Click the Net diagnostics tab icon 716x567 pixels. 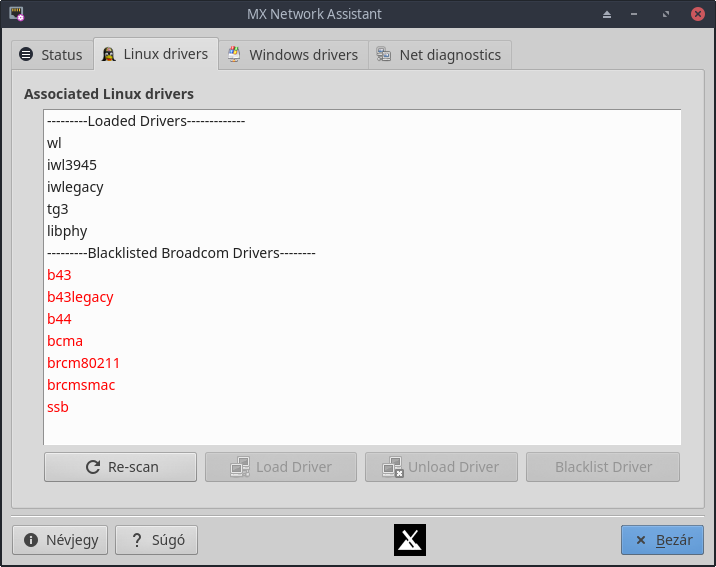[x=384, y=54]
